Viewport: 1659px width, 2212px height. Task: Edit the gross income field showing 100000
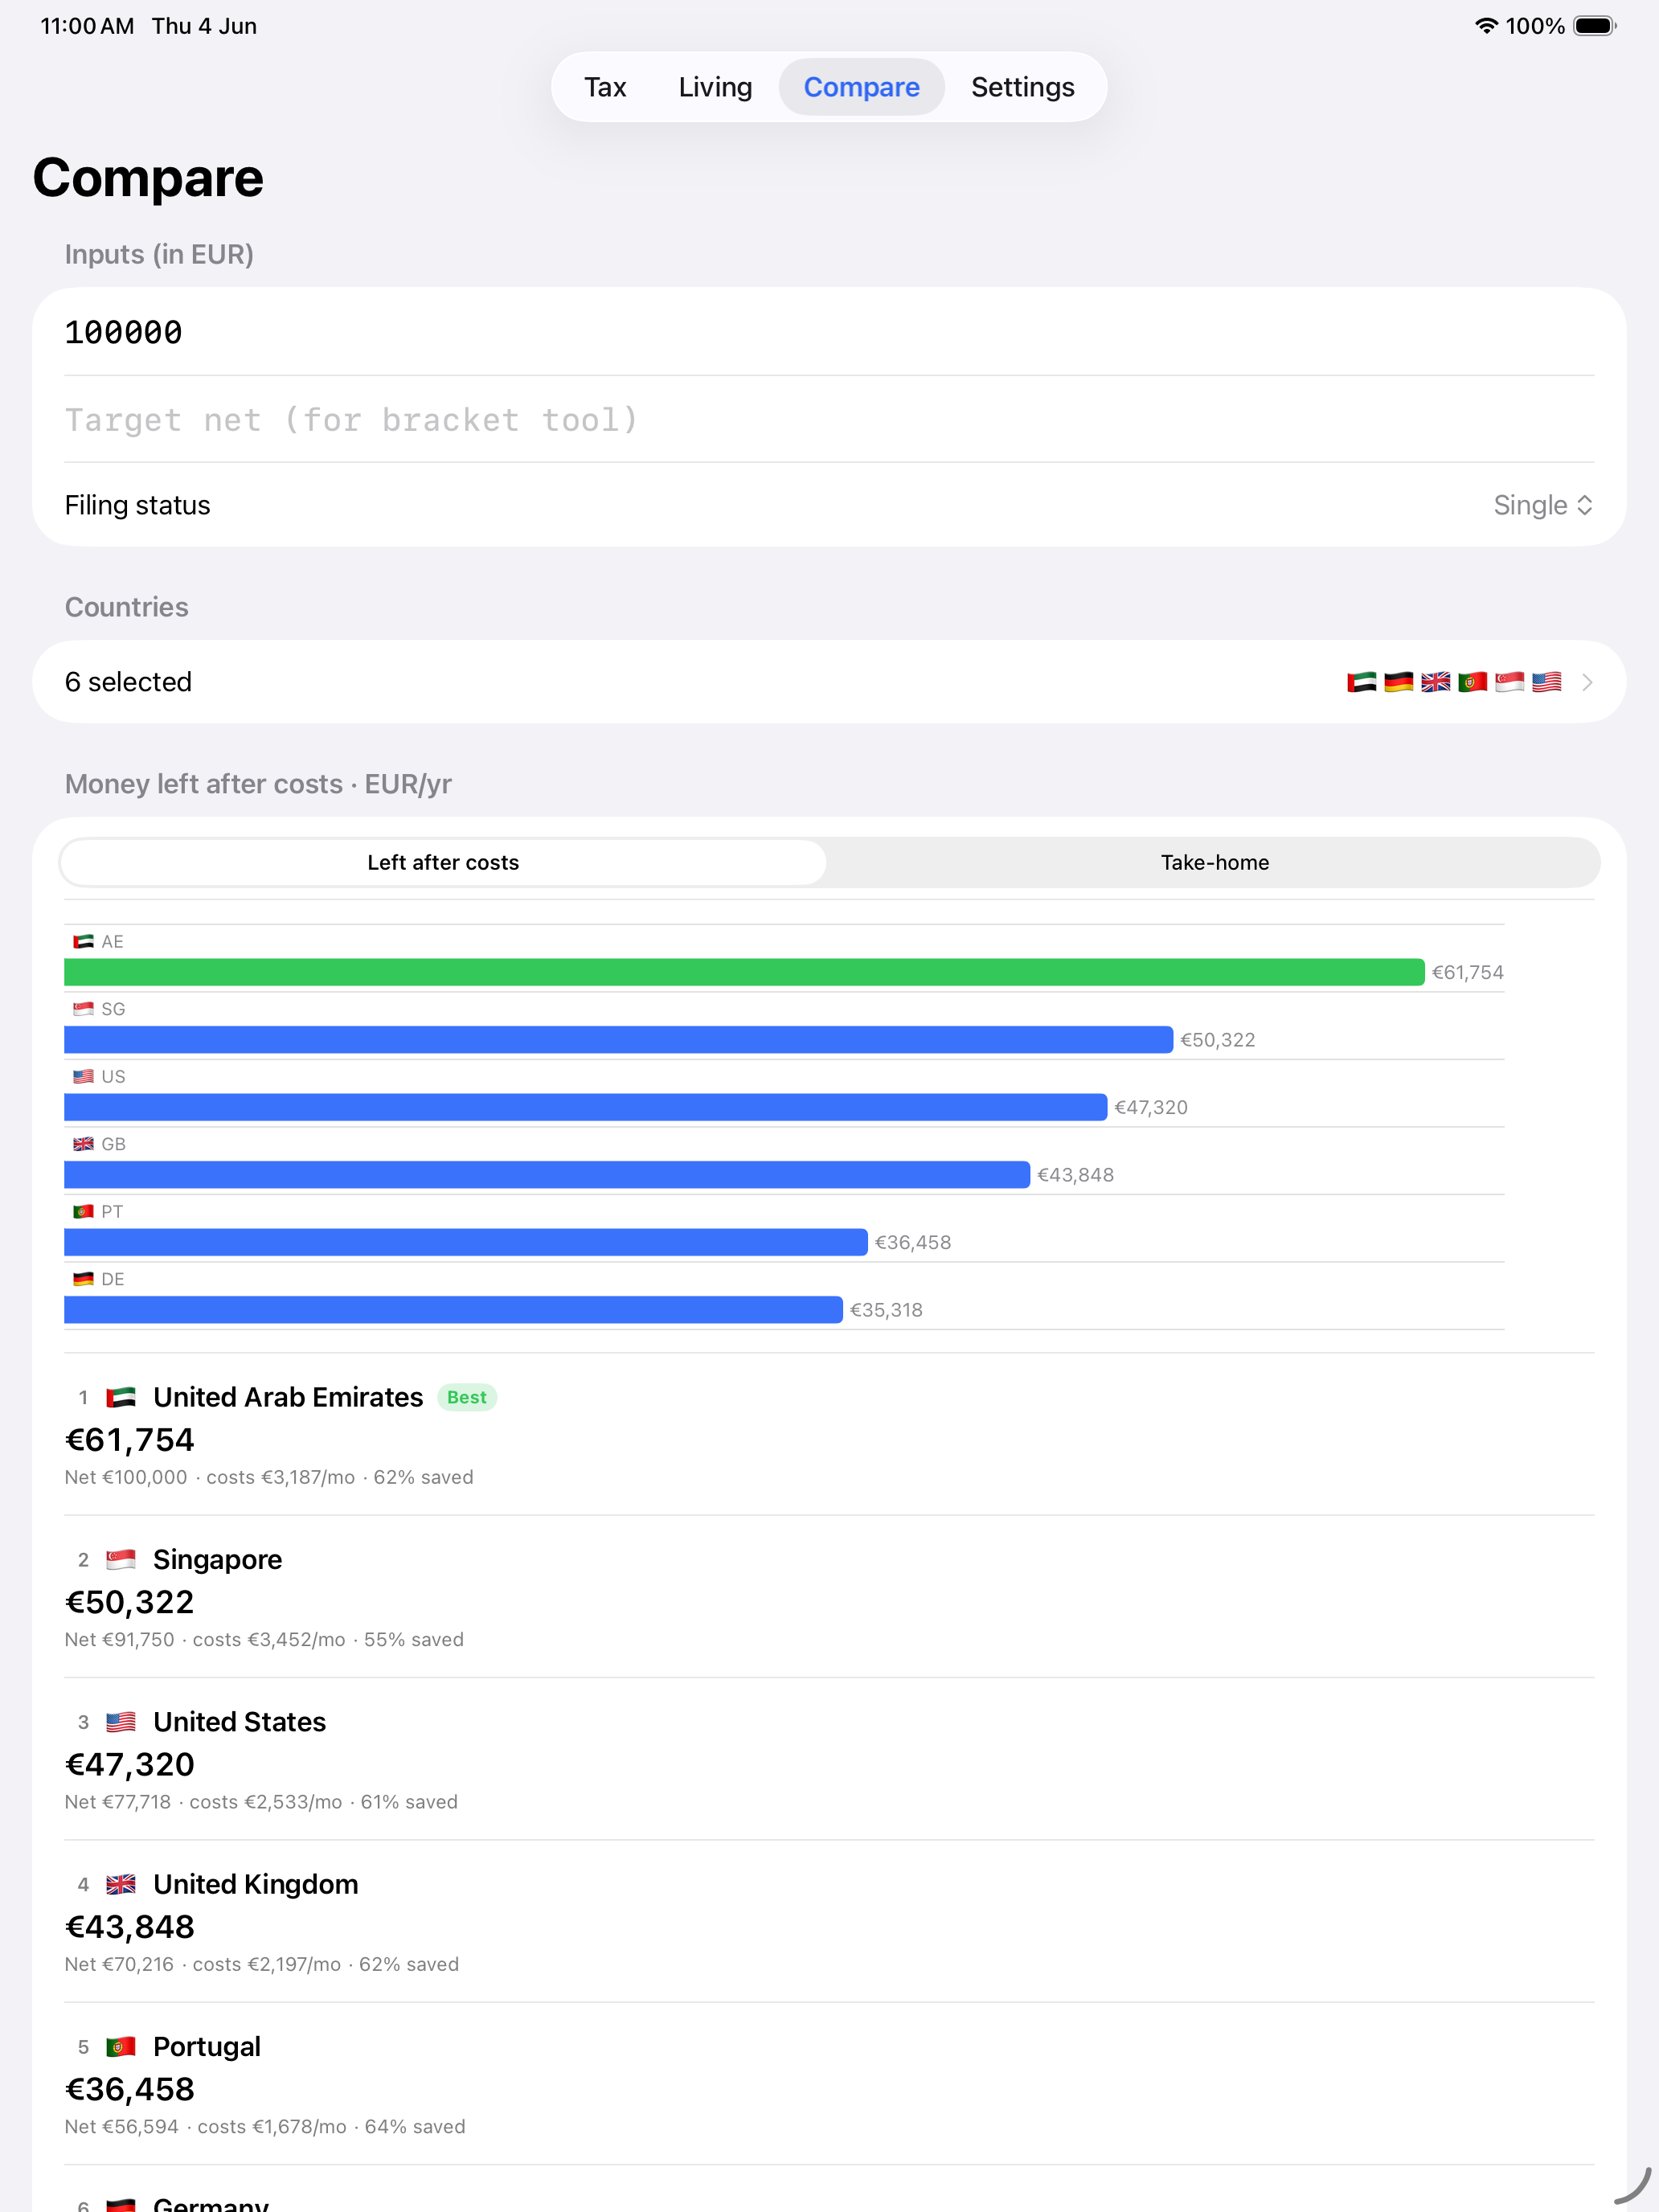pyautogui.click(x=829, y=332)
